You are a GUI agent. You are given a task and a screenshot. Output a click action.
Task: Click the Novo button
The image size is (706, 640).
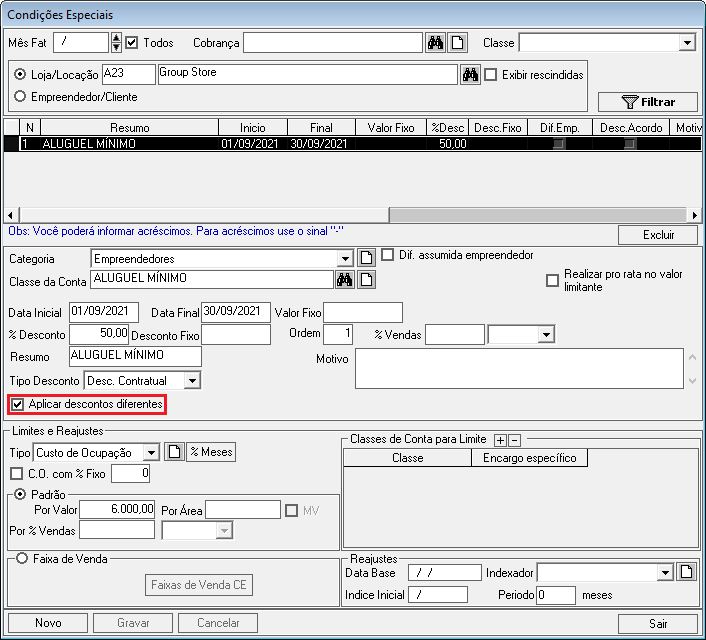(48, 623)
